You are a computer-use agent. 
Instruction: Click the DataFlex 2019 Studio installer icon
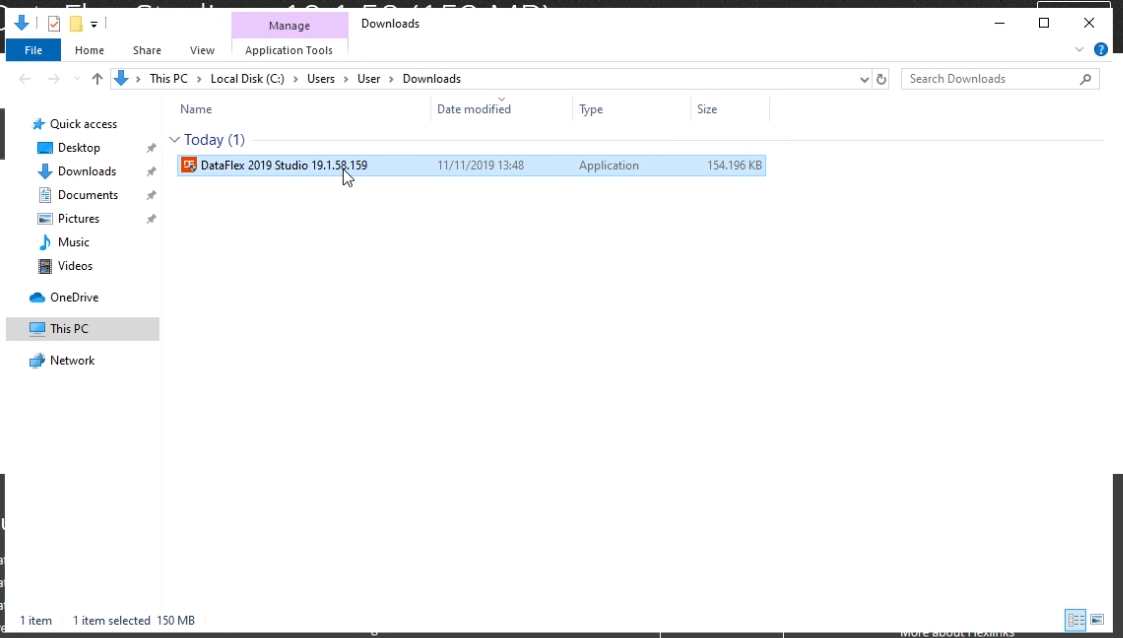[189, 165]
